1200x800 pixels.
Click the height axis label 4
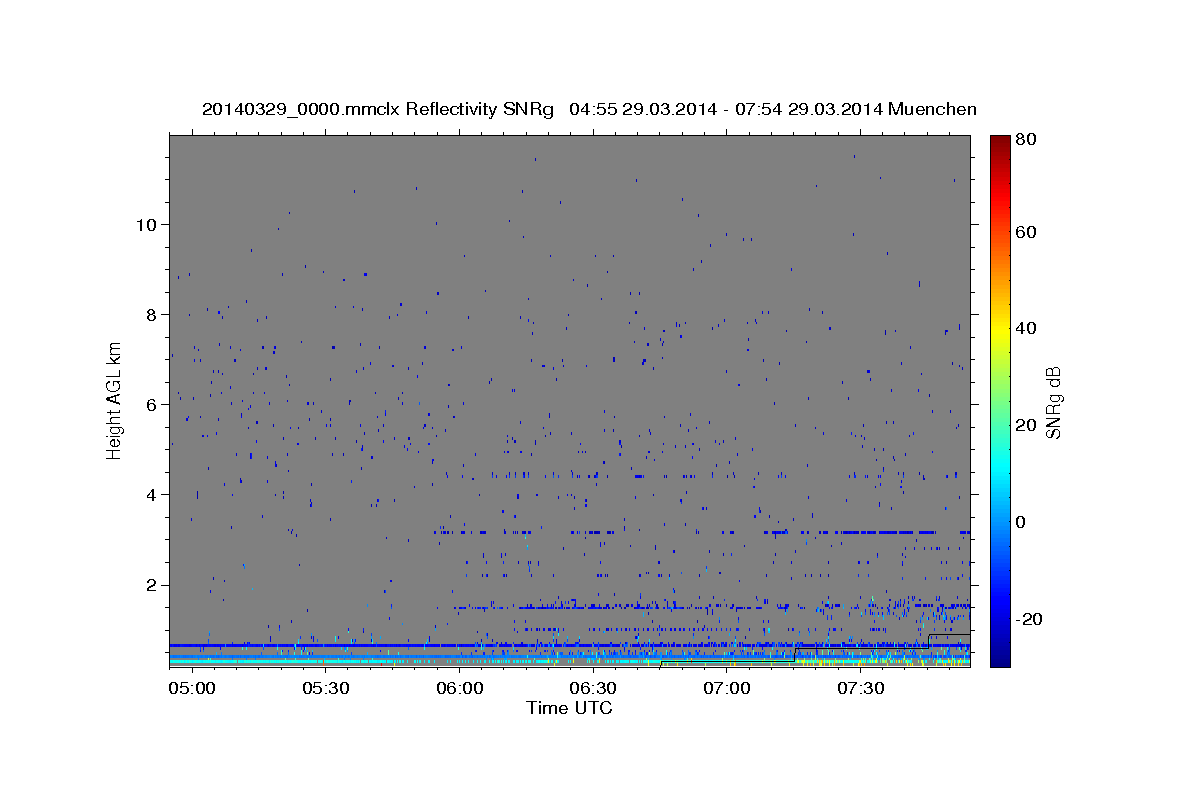(152, 494)
